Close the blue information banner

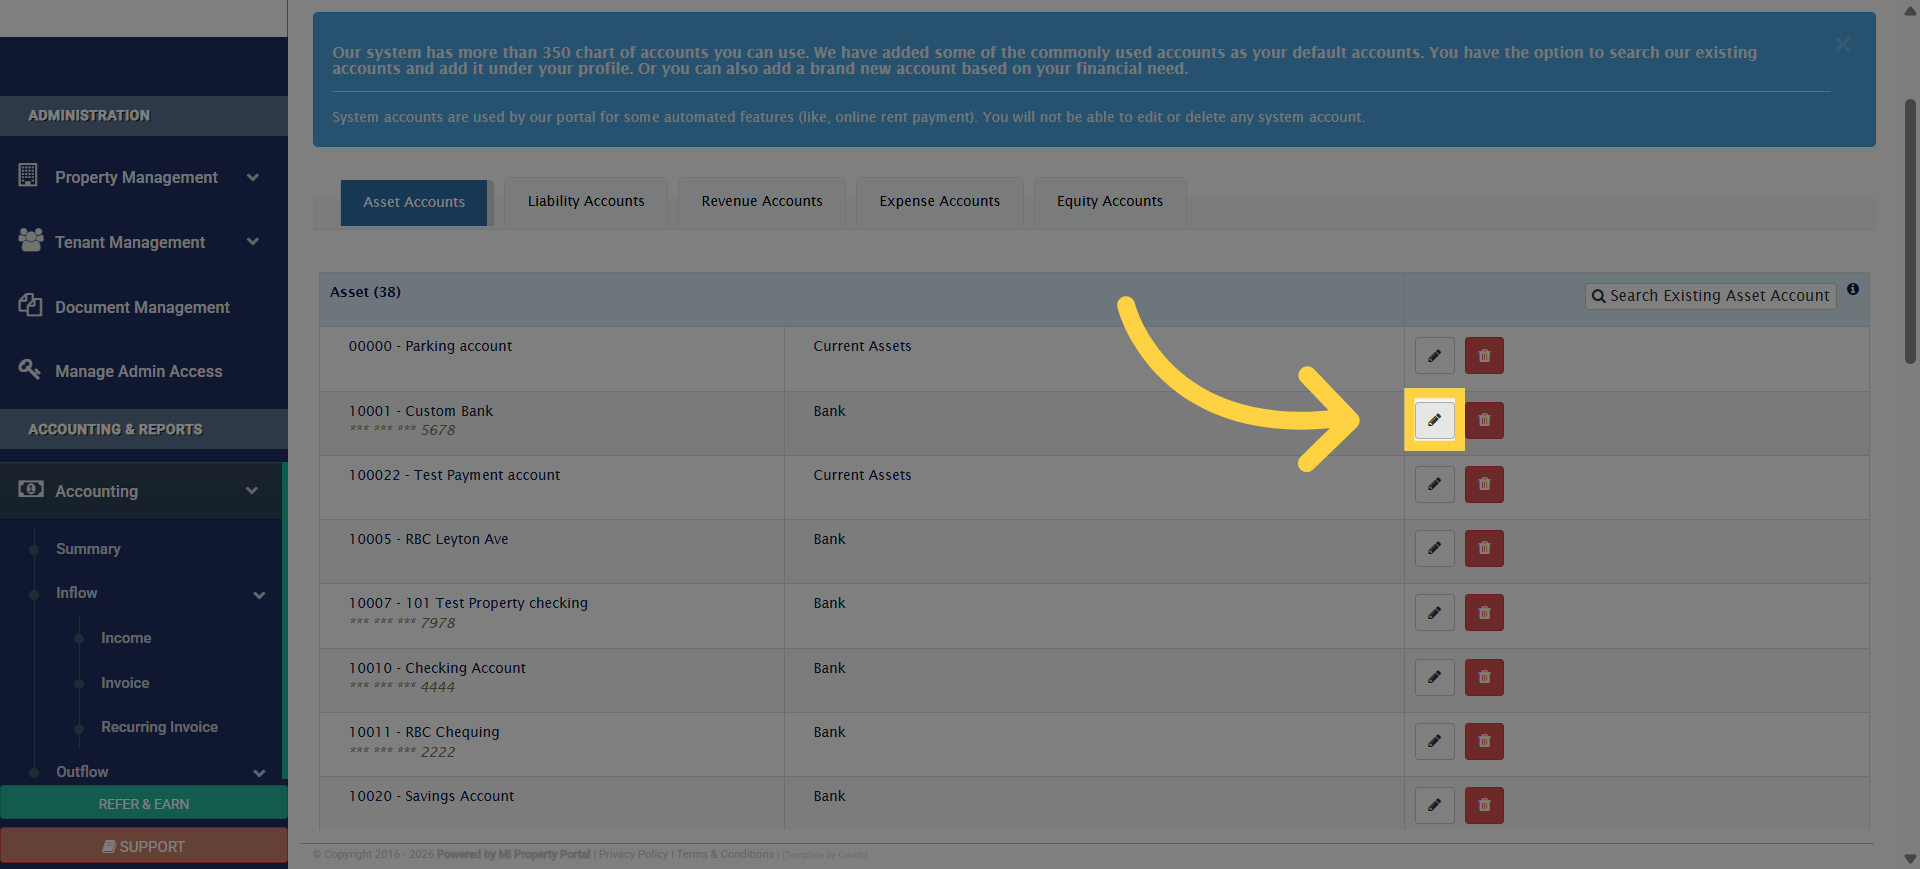[1843, 45]
